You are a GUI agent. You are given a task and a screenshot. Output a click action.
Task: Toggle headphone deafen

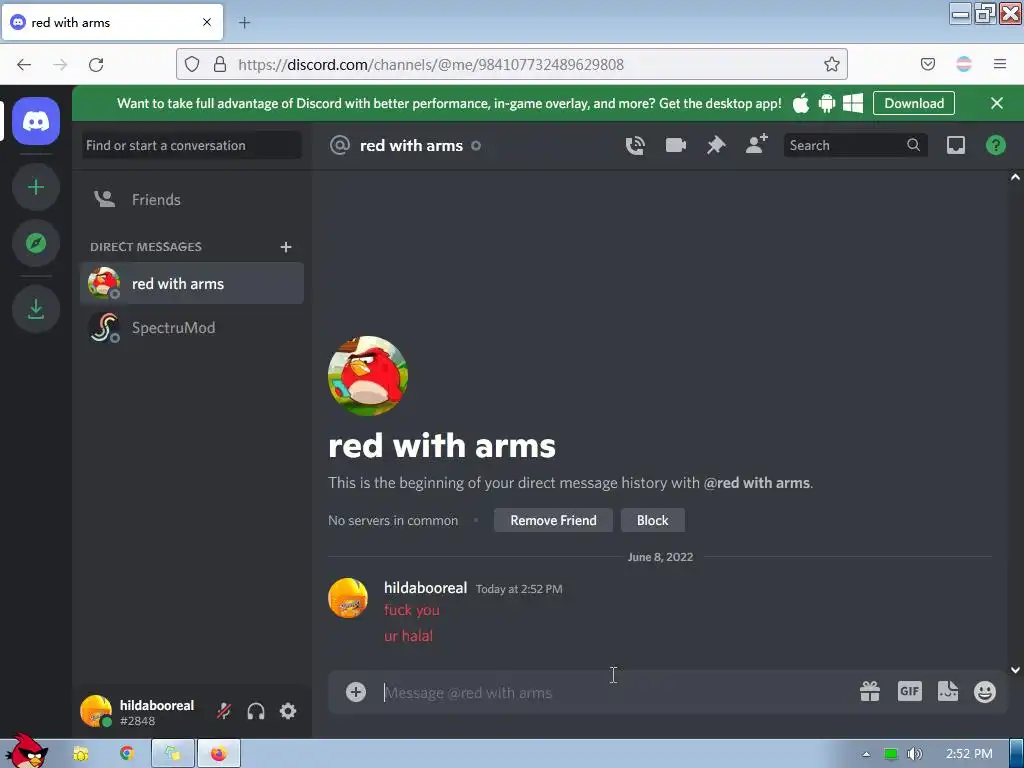(256, 711)
